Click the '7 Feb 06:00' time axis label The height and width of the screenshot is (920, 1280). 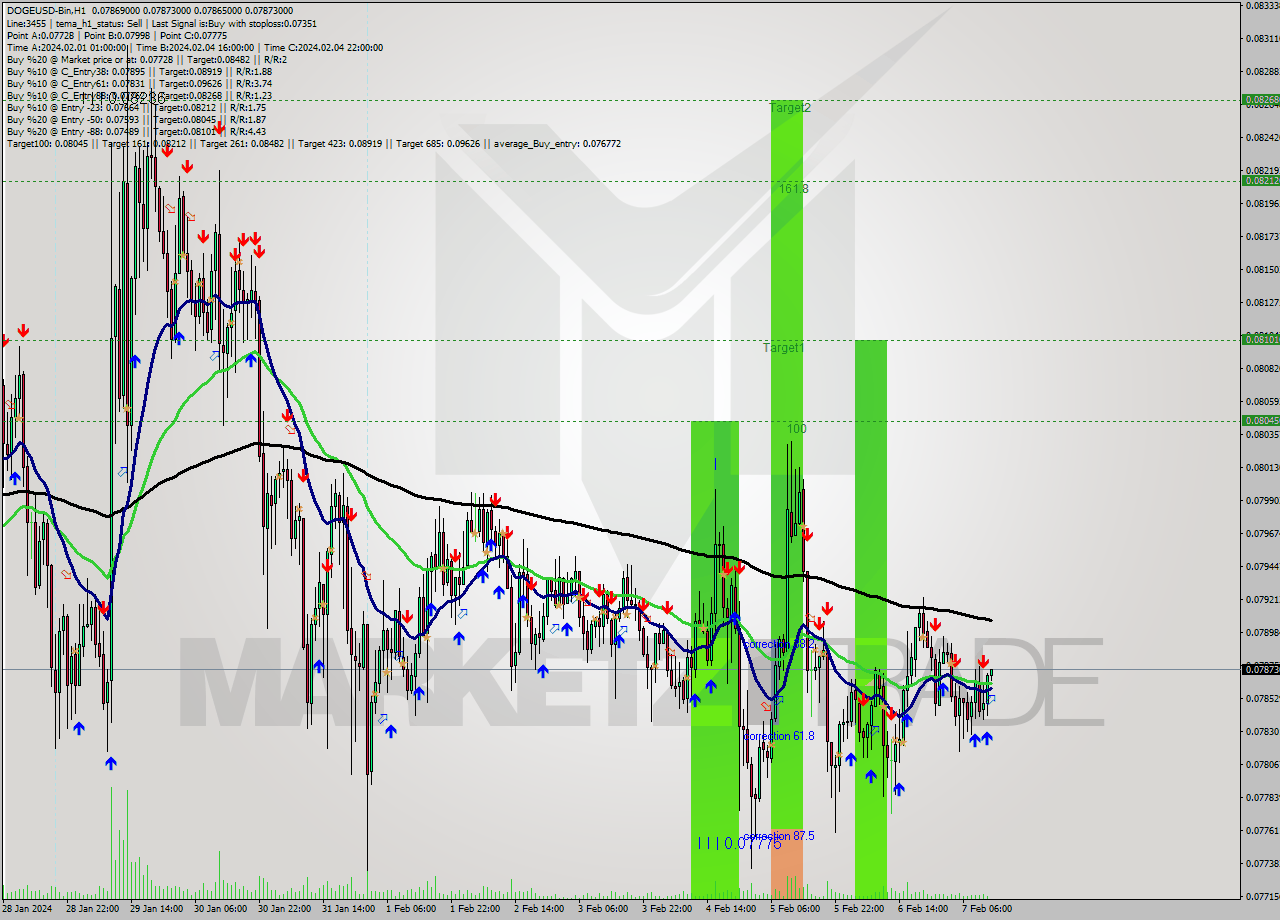tap(987, 909)
